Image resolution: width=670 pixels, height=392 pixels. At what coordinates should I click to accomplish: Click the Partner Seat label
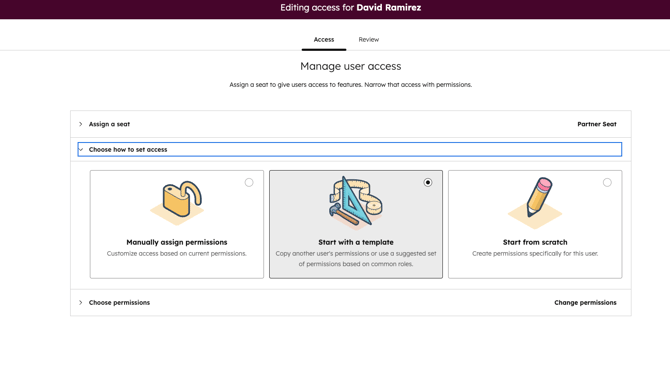tap(597, 124)
